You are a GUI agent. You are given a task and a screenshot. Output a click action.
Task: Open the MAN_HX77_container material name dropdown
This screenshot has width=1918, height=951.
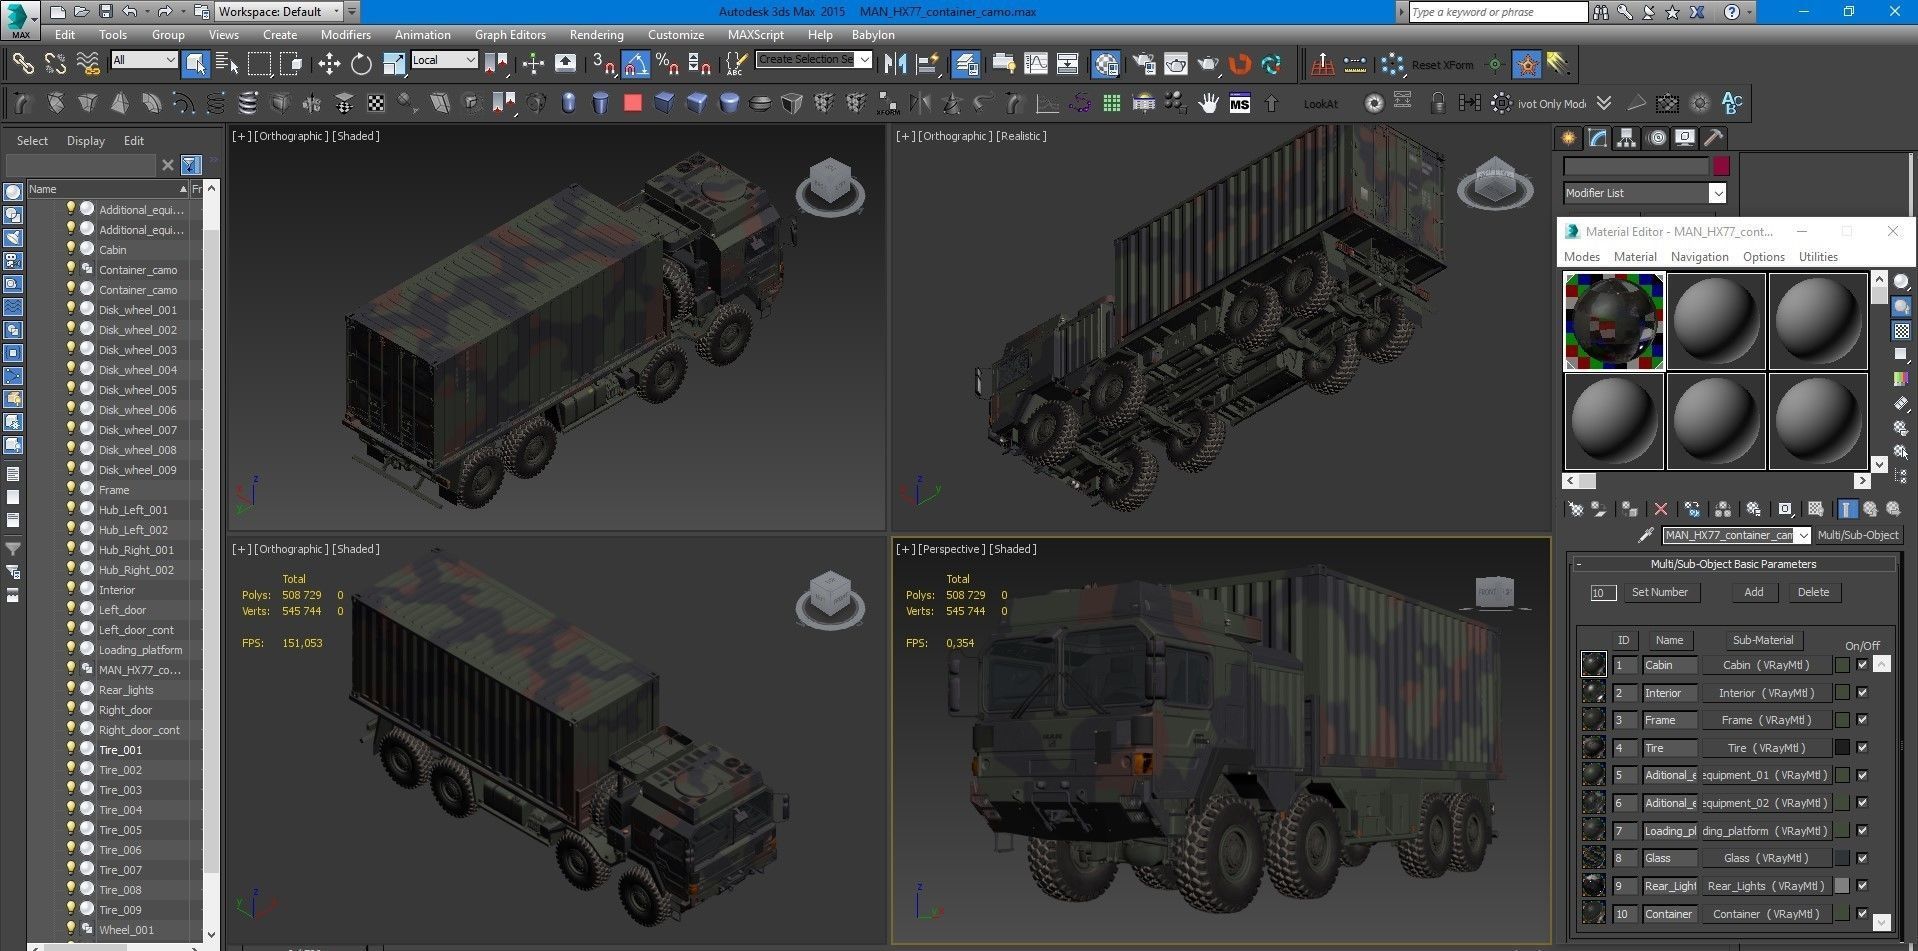click(1736, 535)
